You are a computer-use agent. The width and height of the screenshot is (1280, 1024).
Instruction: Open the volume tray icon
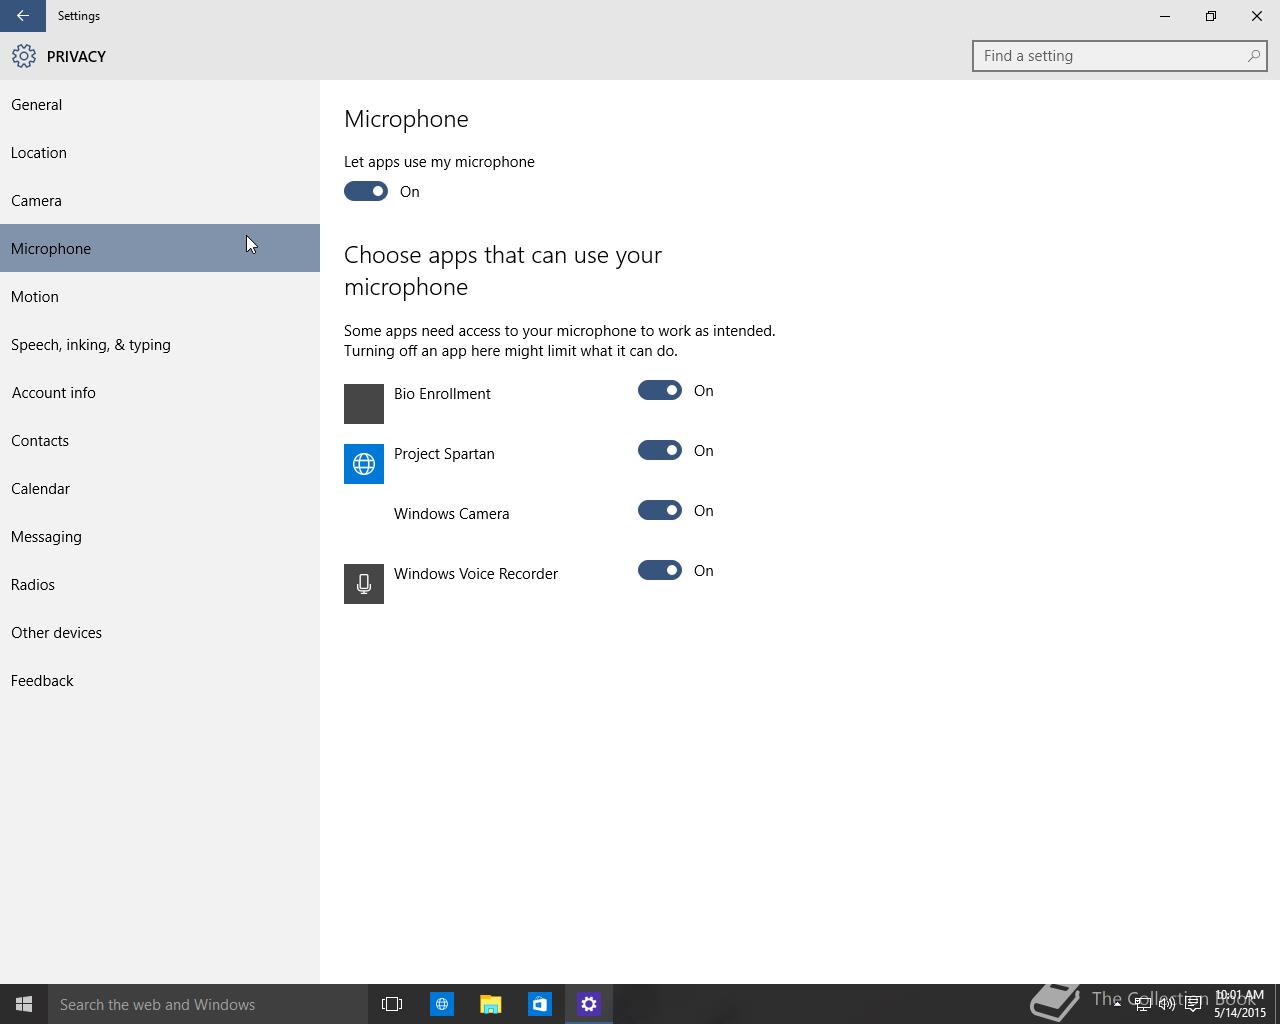point(1167,1004)
